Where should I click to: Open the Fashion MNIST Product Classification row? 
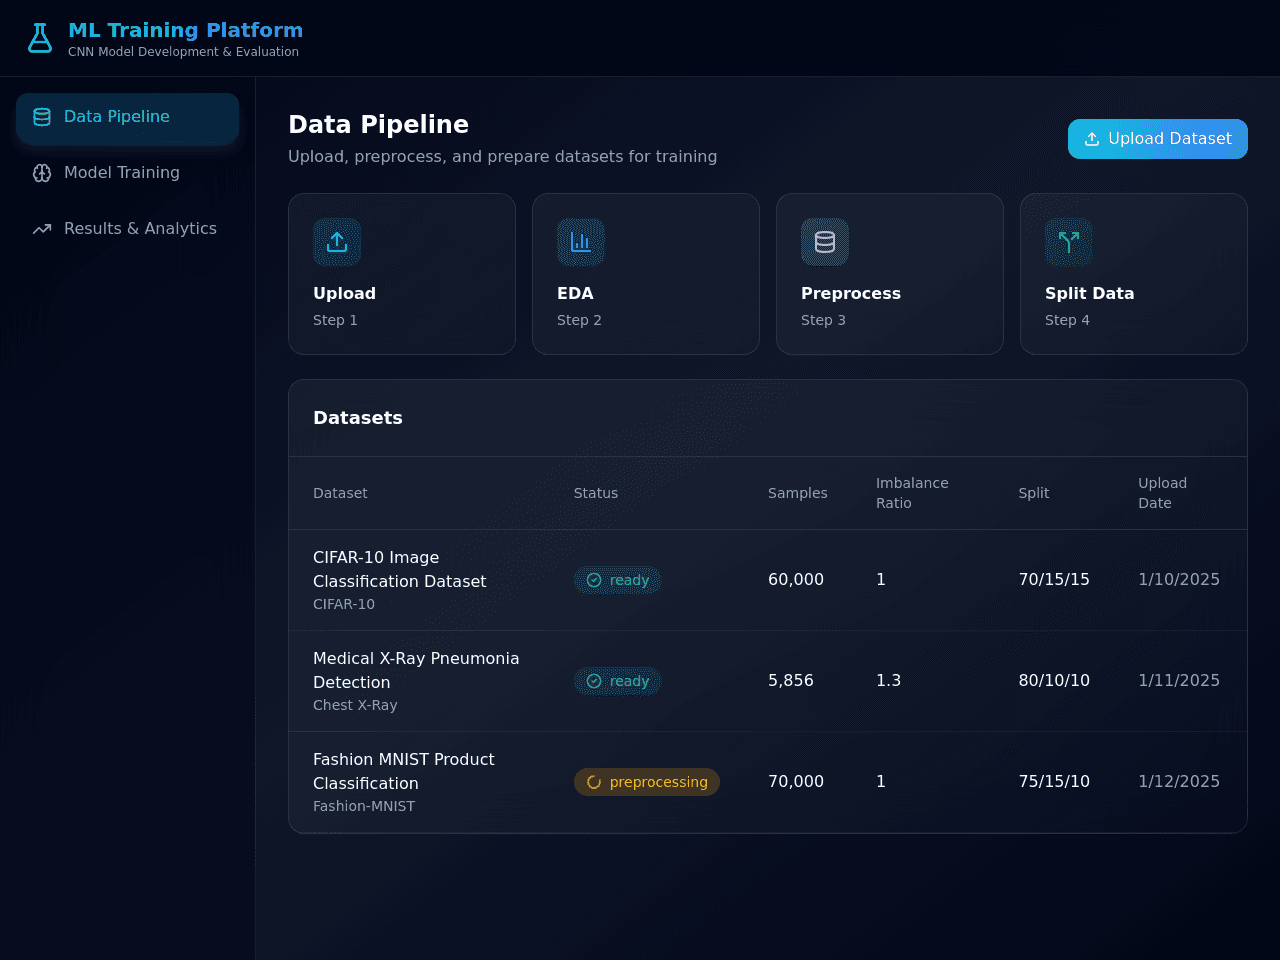(x=768, y=782)
